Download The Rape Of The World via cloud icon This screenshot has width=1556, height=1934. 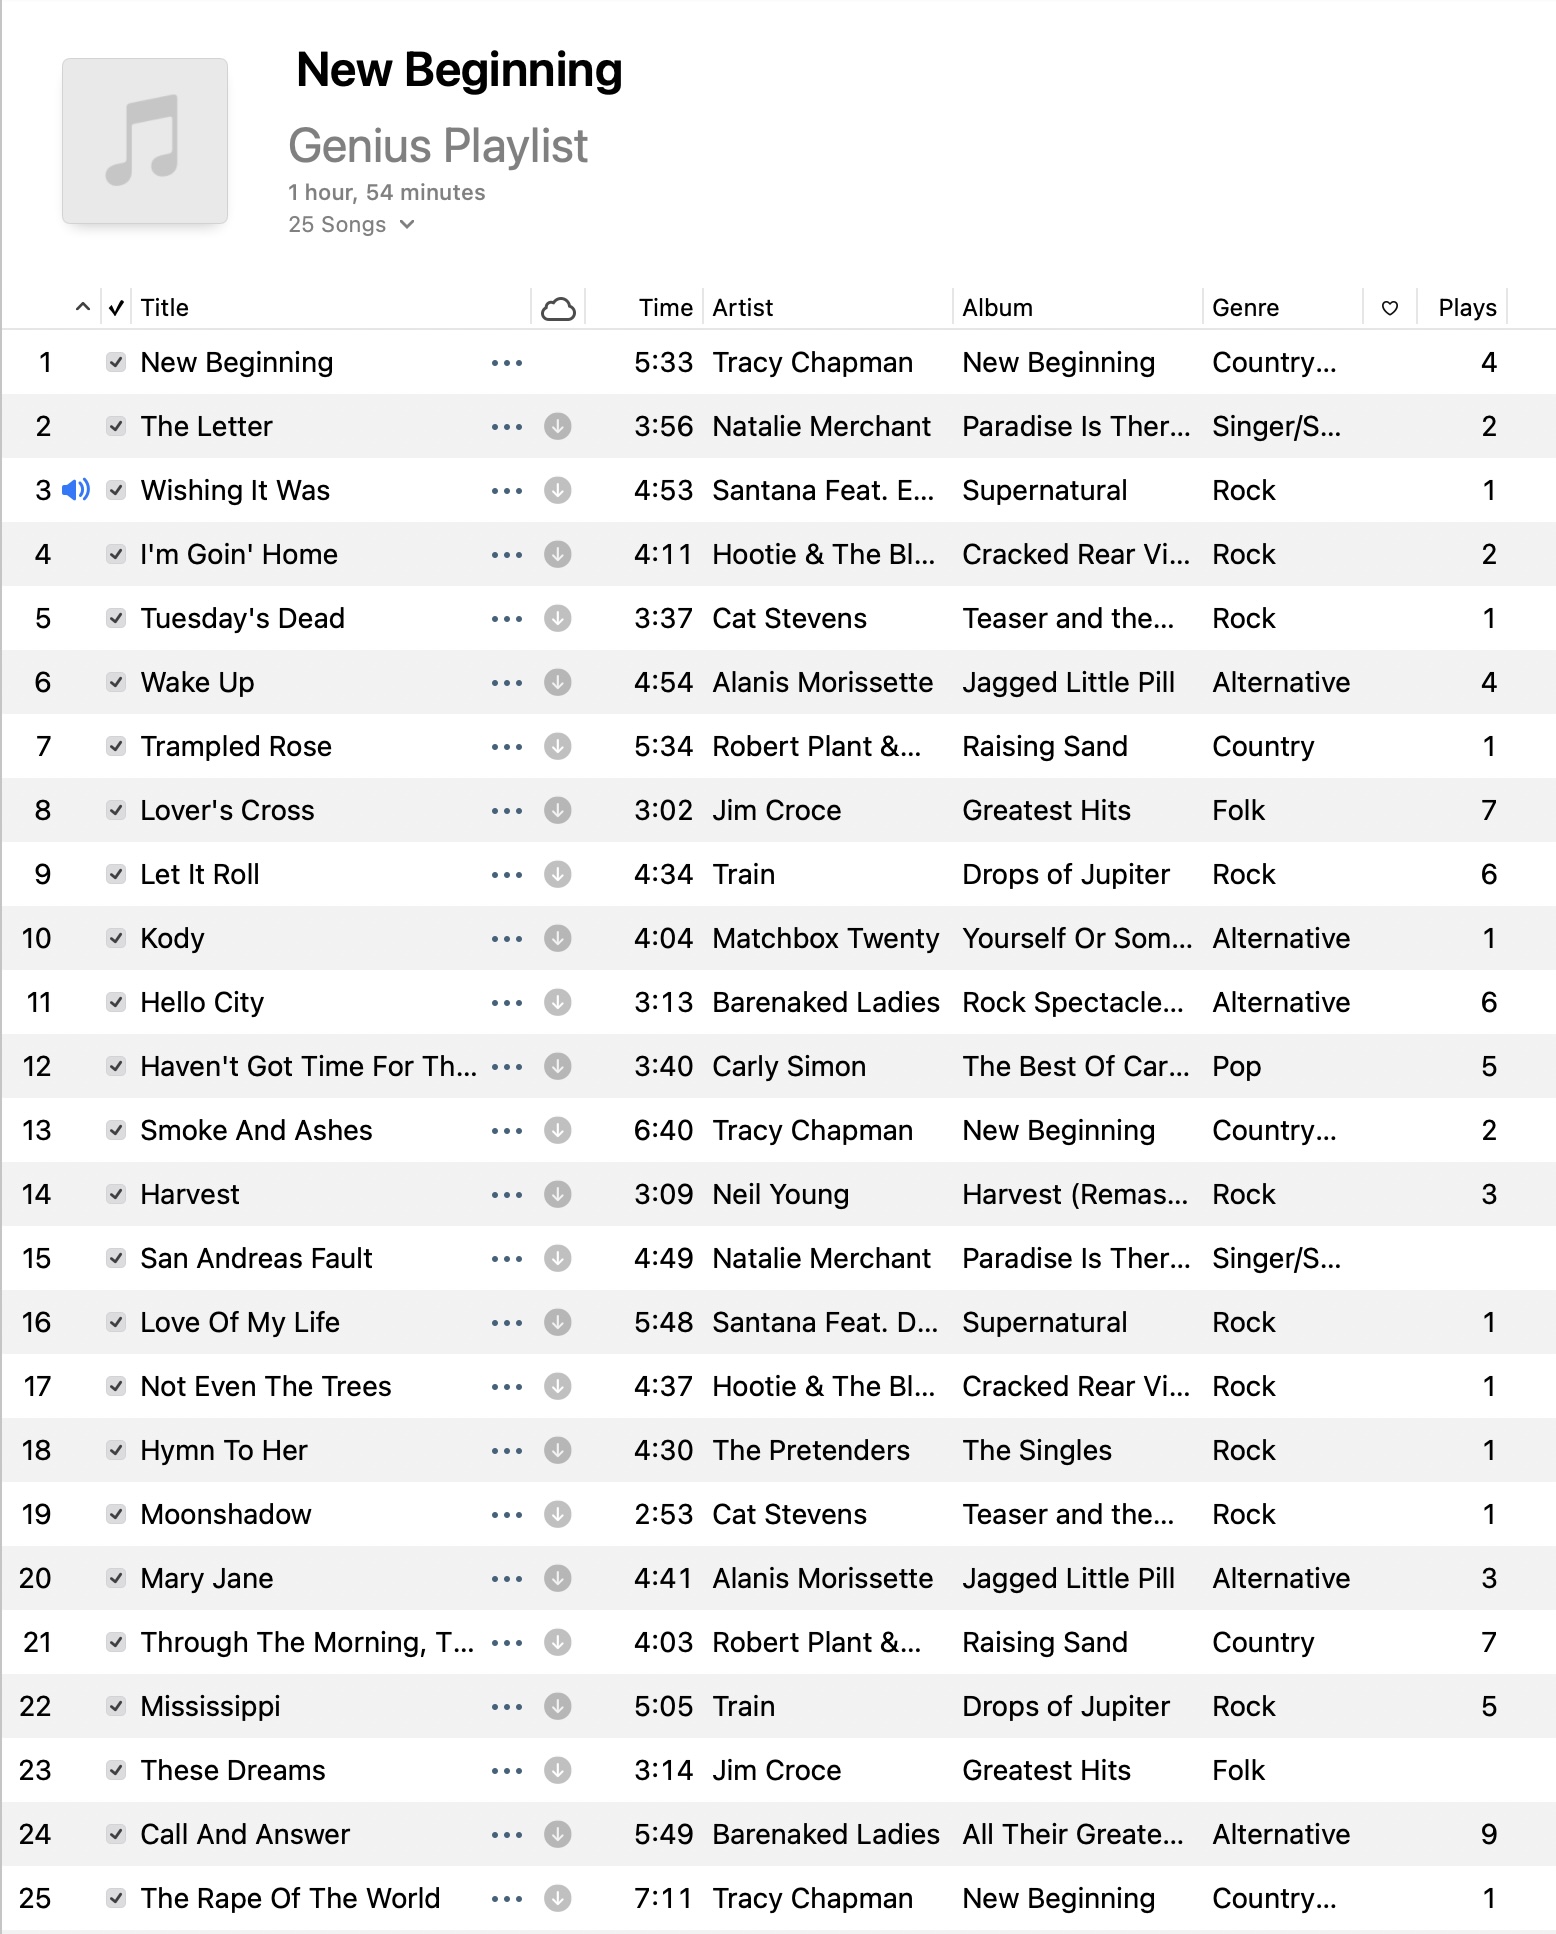click(x=558, y=1898)
